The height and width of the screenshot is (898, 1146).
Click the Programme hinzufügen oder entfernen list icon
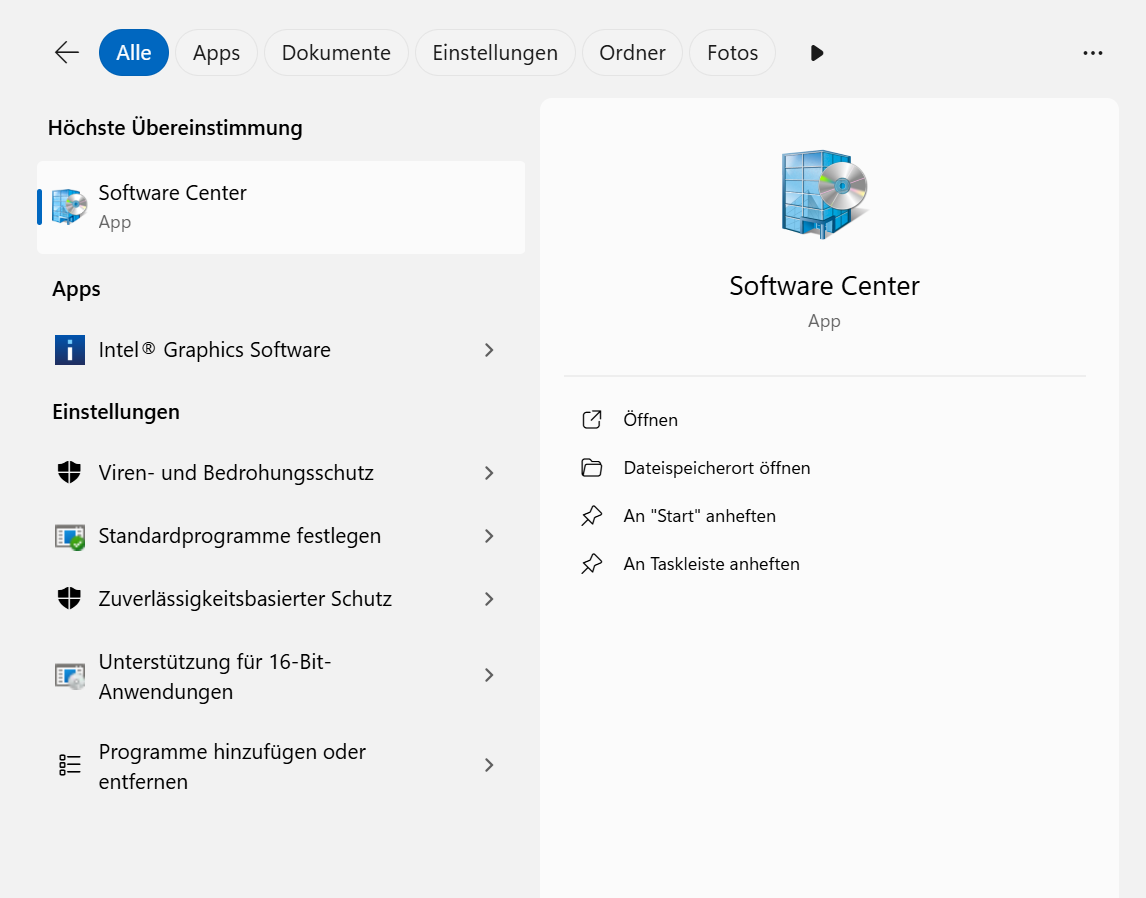(x=69, y=765)
